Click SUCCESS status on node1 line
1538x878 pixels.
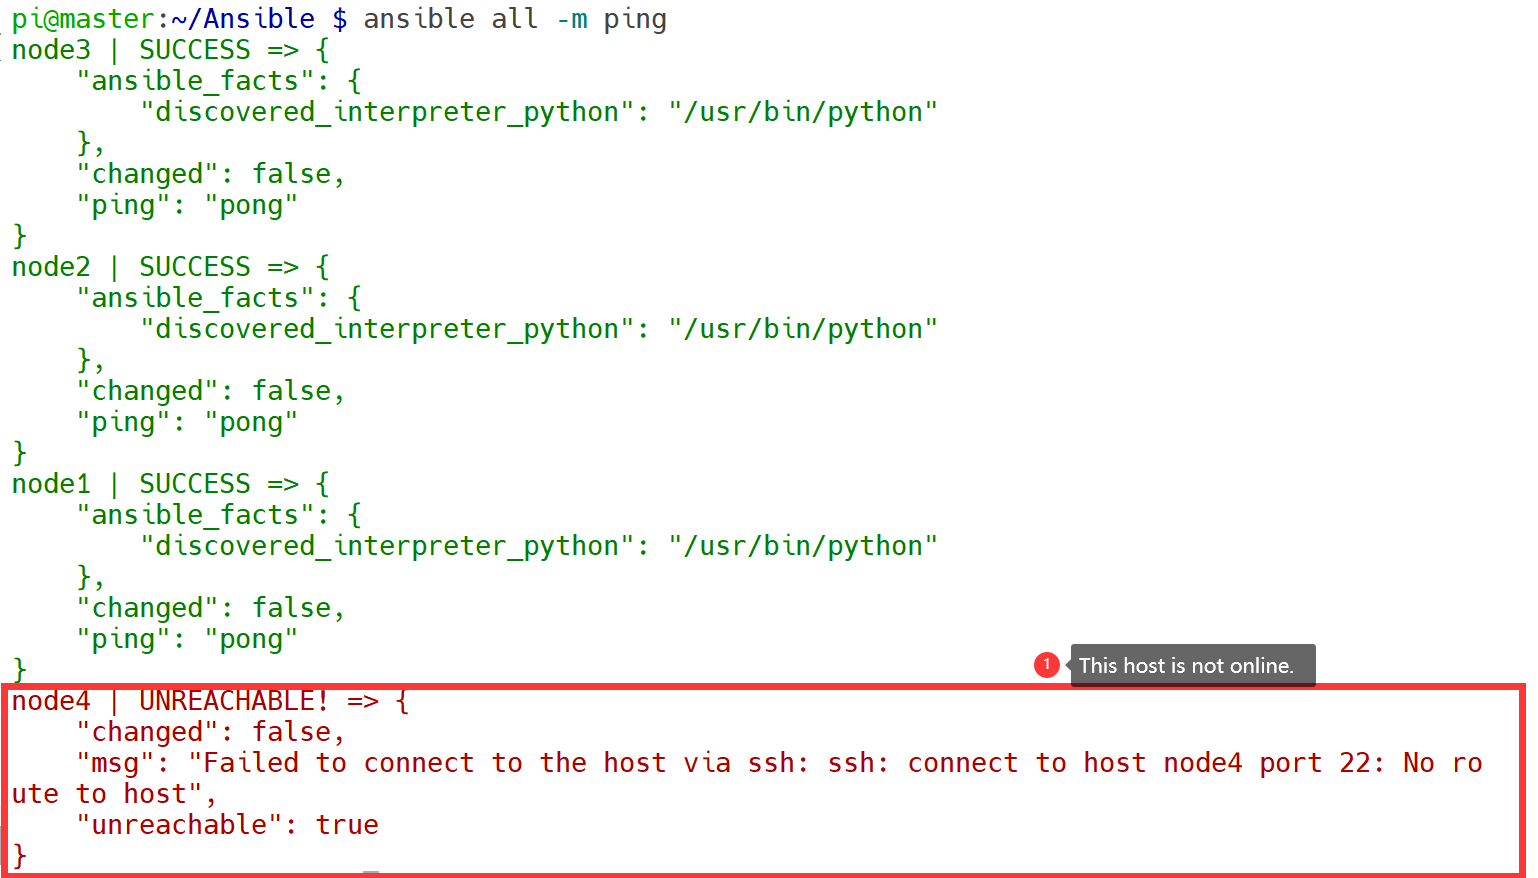tap(195, 484)
